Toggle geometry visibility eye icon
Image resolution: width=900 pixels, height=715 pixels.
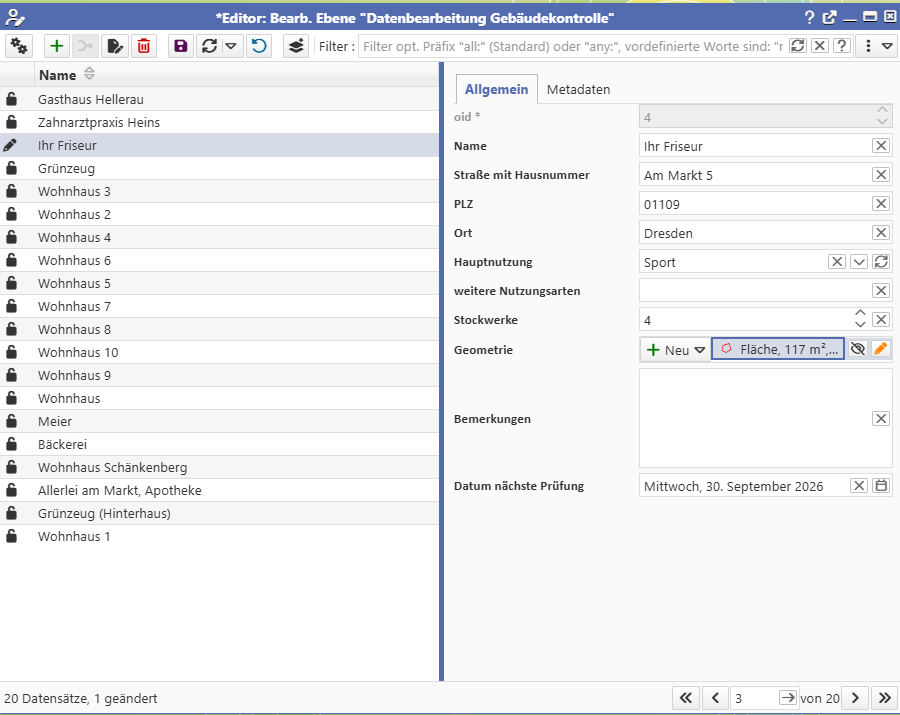pos(858,349)
